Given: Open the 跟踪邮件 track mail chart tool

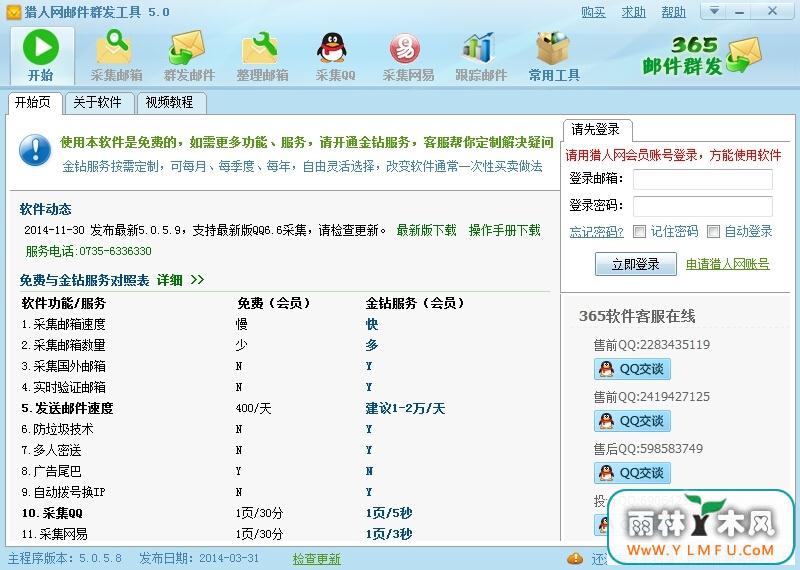Looking at the screenshot, I should [481, 56].
